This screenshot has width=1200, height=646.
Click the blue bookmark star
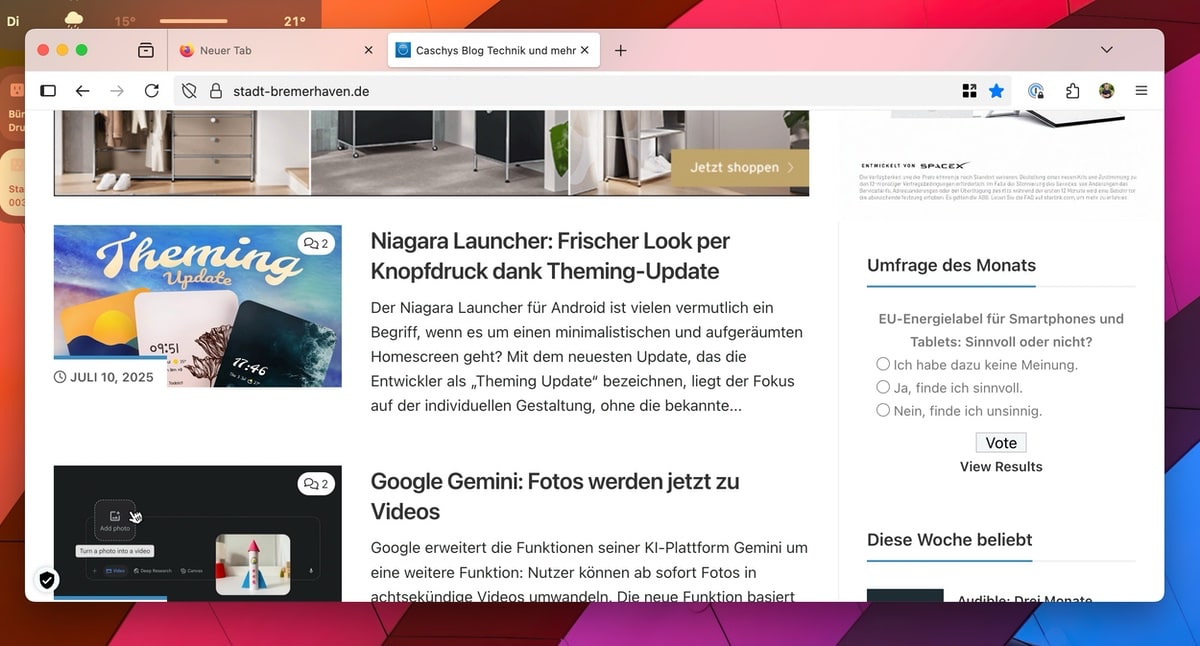(996, 91)
